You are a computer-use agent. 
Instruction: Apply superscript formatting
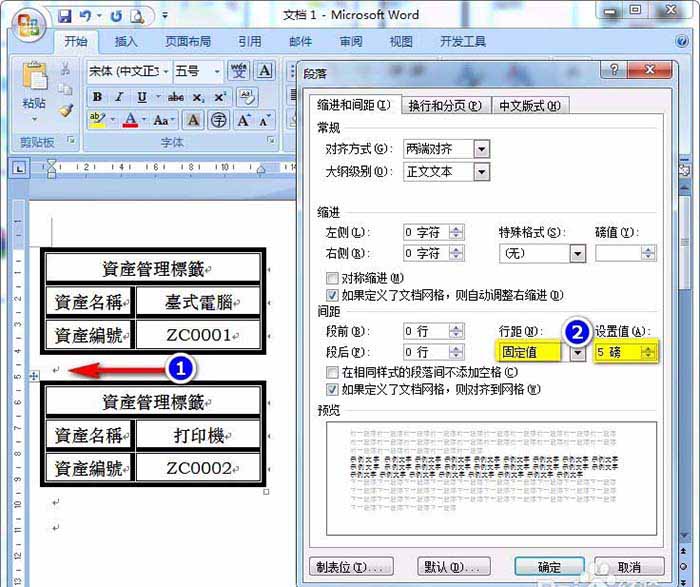tap(220, 97)
